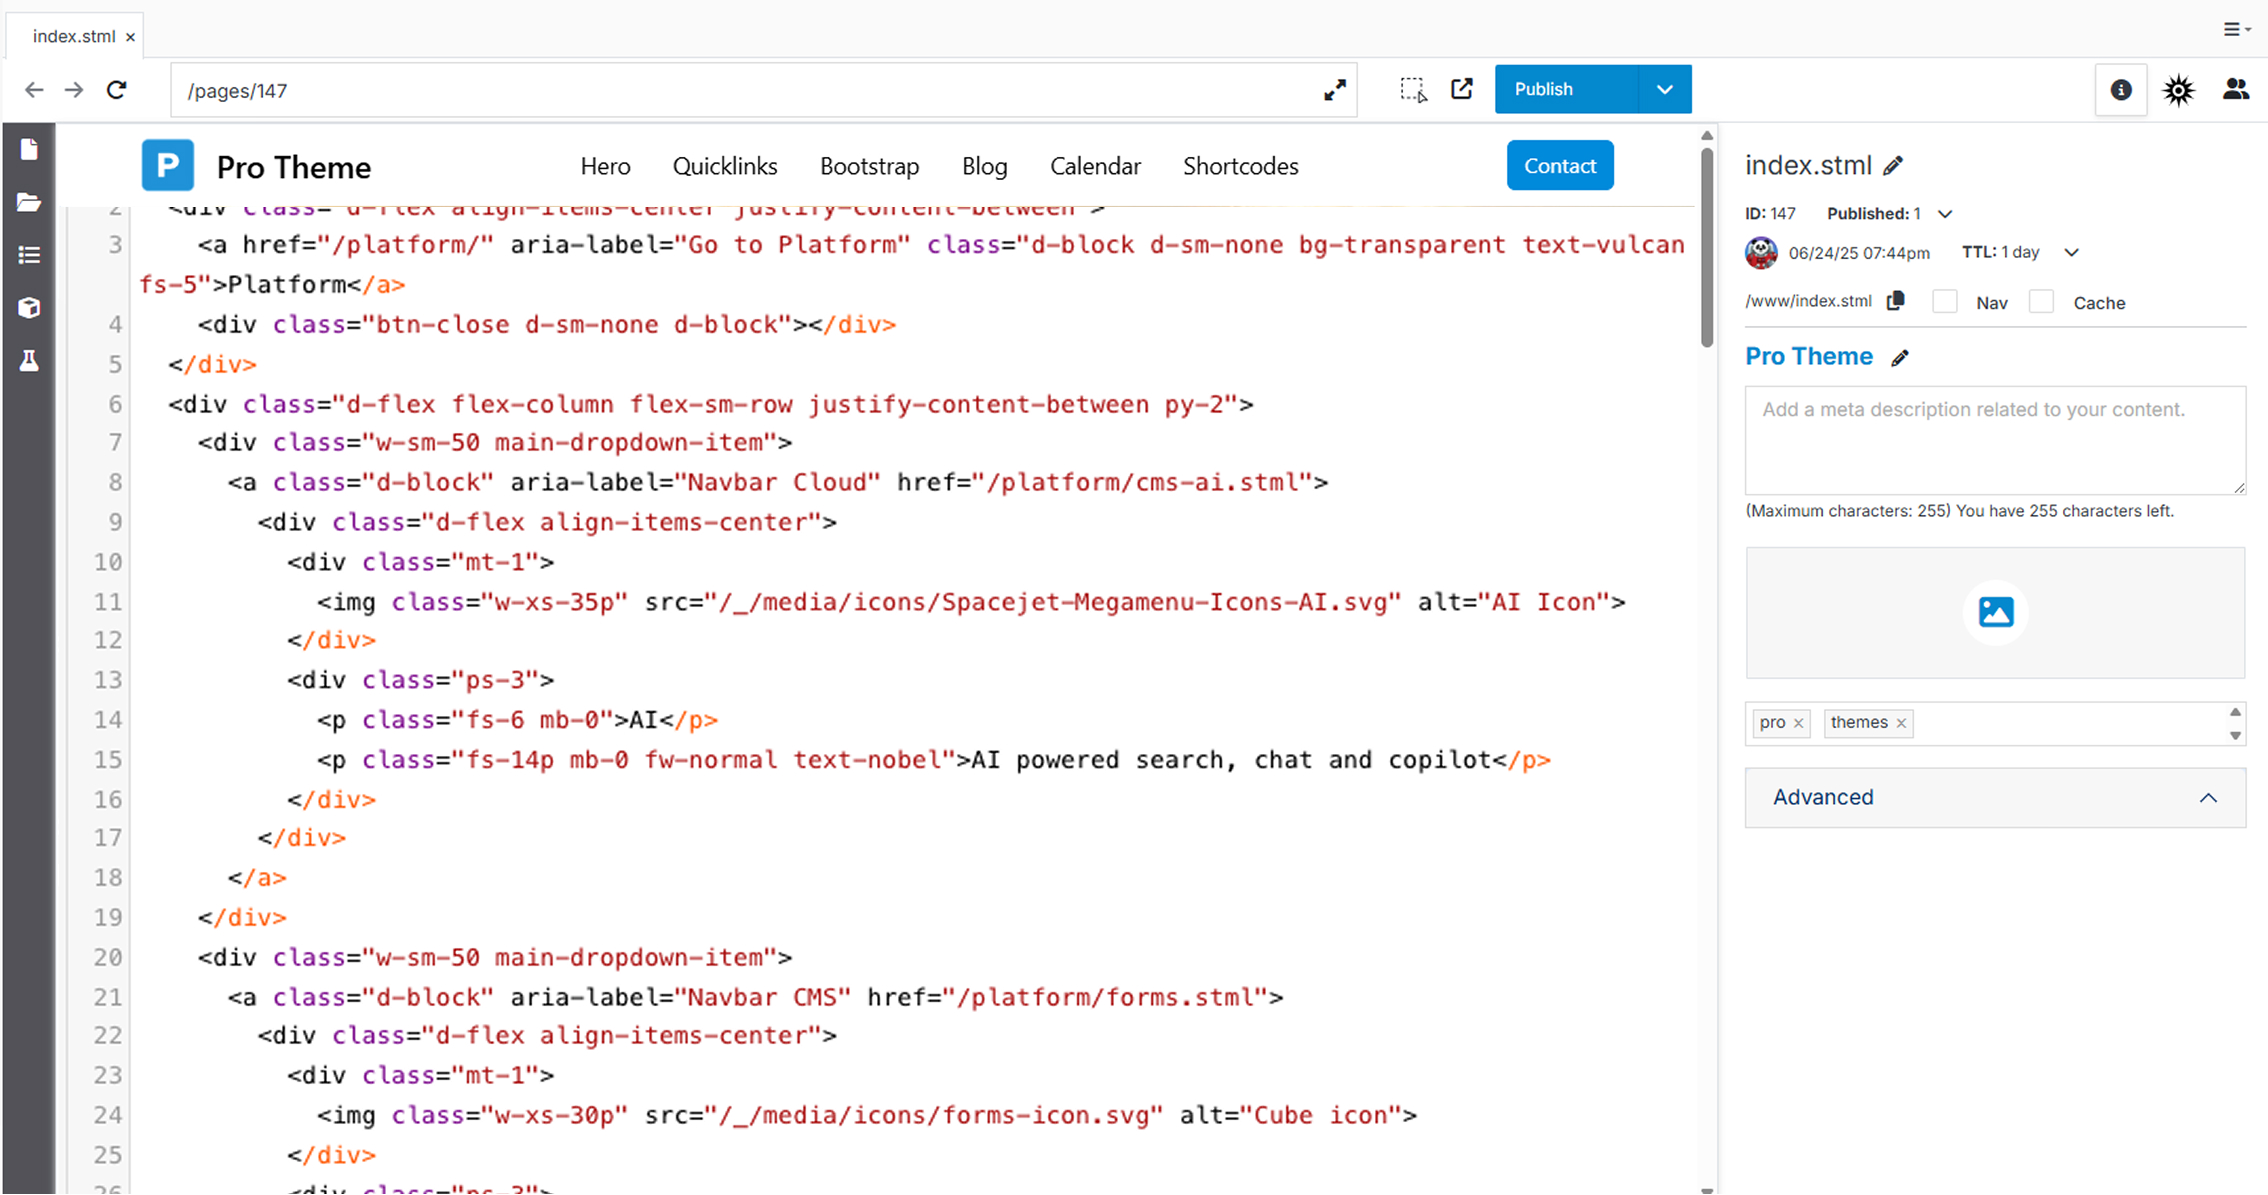This screenshot has height=1195, width=2268.
Task: Copy the /www/index.stml path
Action: [1895, 301]
